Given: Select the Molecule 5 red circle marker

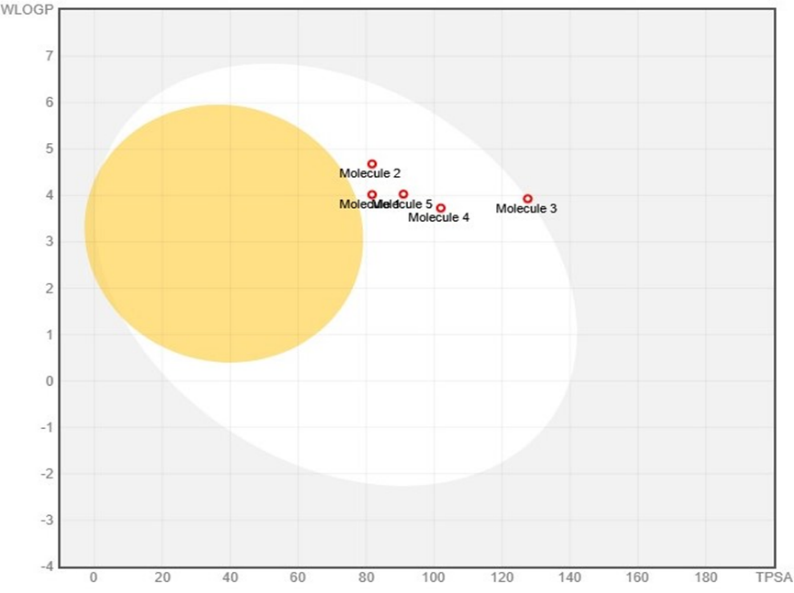Looking at the screenshot, I should pos(403,194).
